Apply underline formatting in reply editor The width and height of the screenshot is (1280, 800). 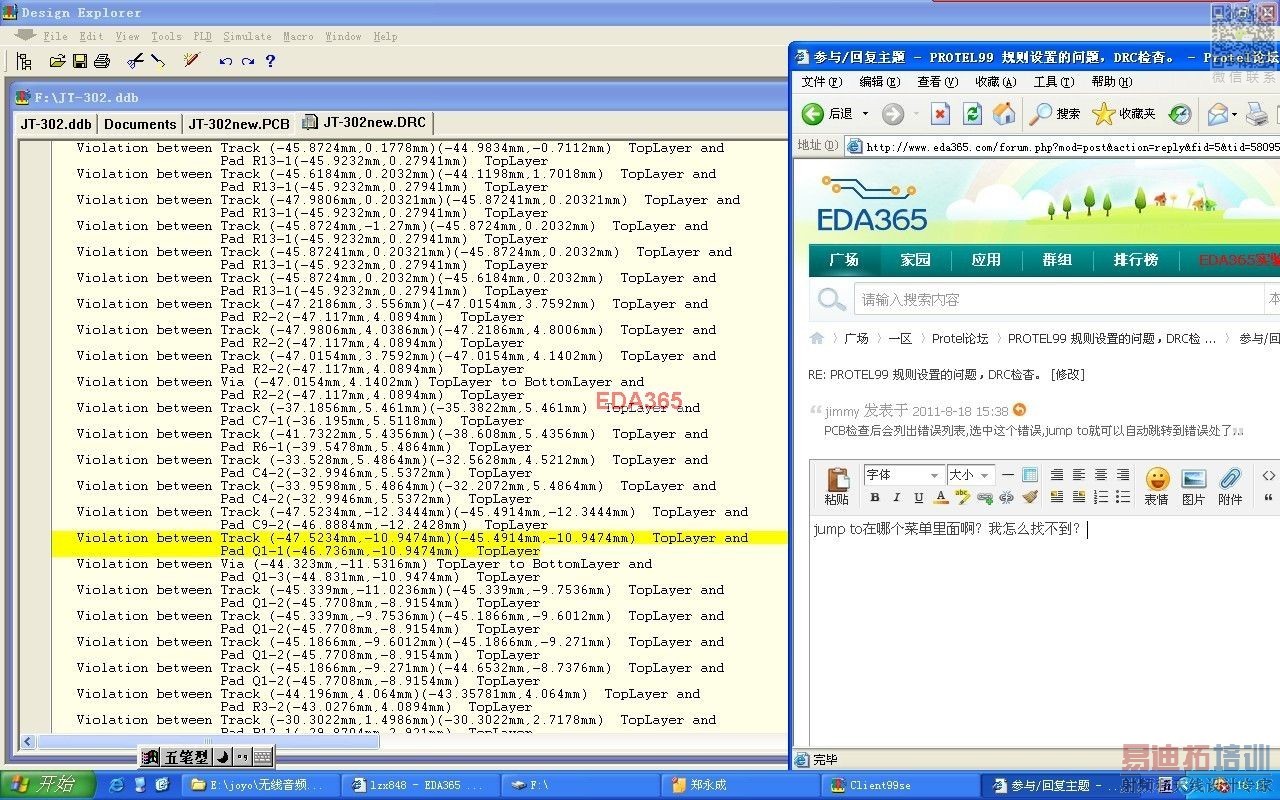point(919,497)
